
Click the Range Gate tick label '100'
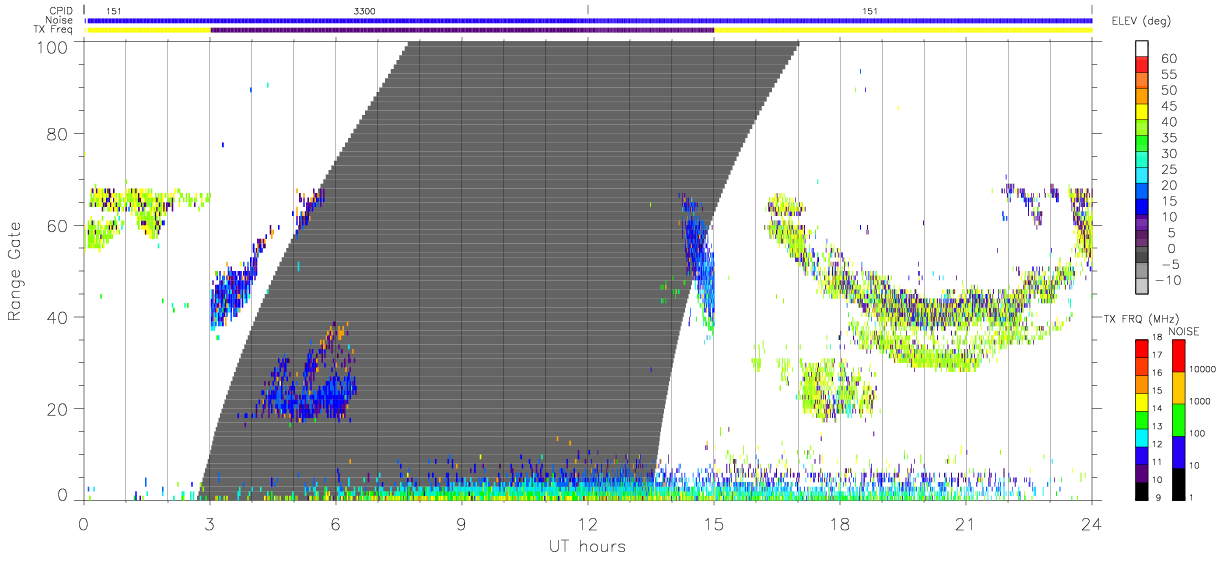pyautogui.click(x=53, y=46)
